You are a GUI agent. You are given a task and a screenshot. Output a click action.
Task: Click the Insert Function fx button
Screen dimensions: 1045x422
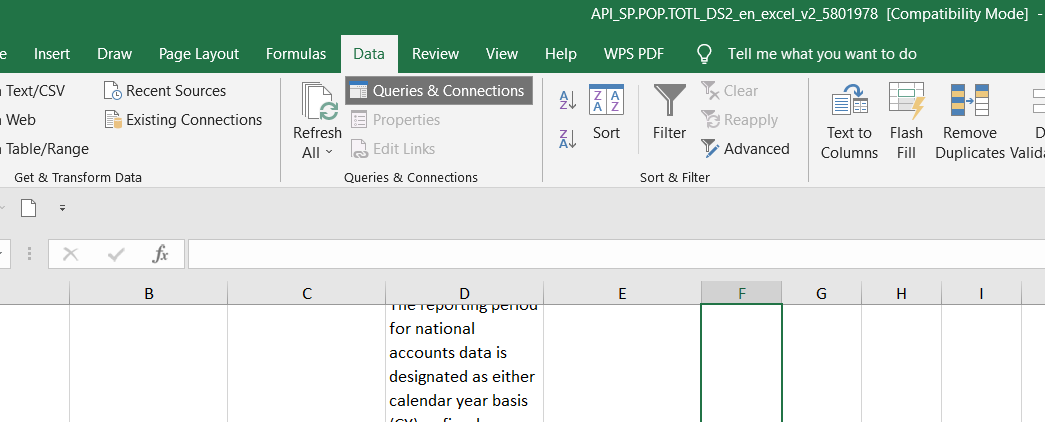(160, 254)
